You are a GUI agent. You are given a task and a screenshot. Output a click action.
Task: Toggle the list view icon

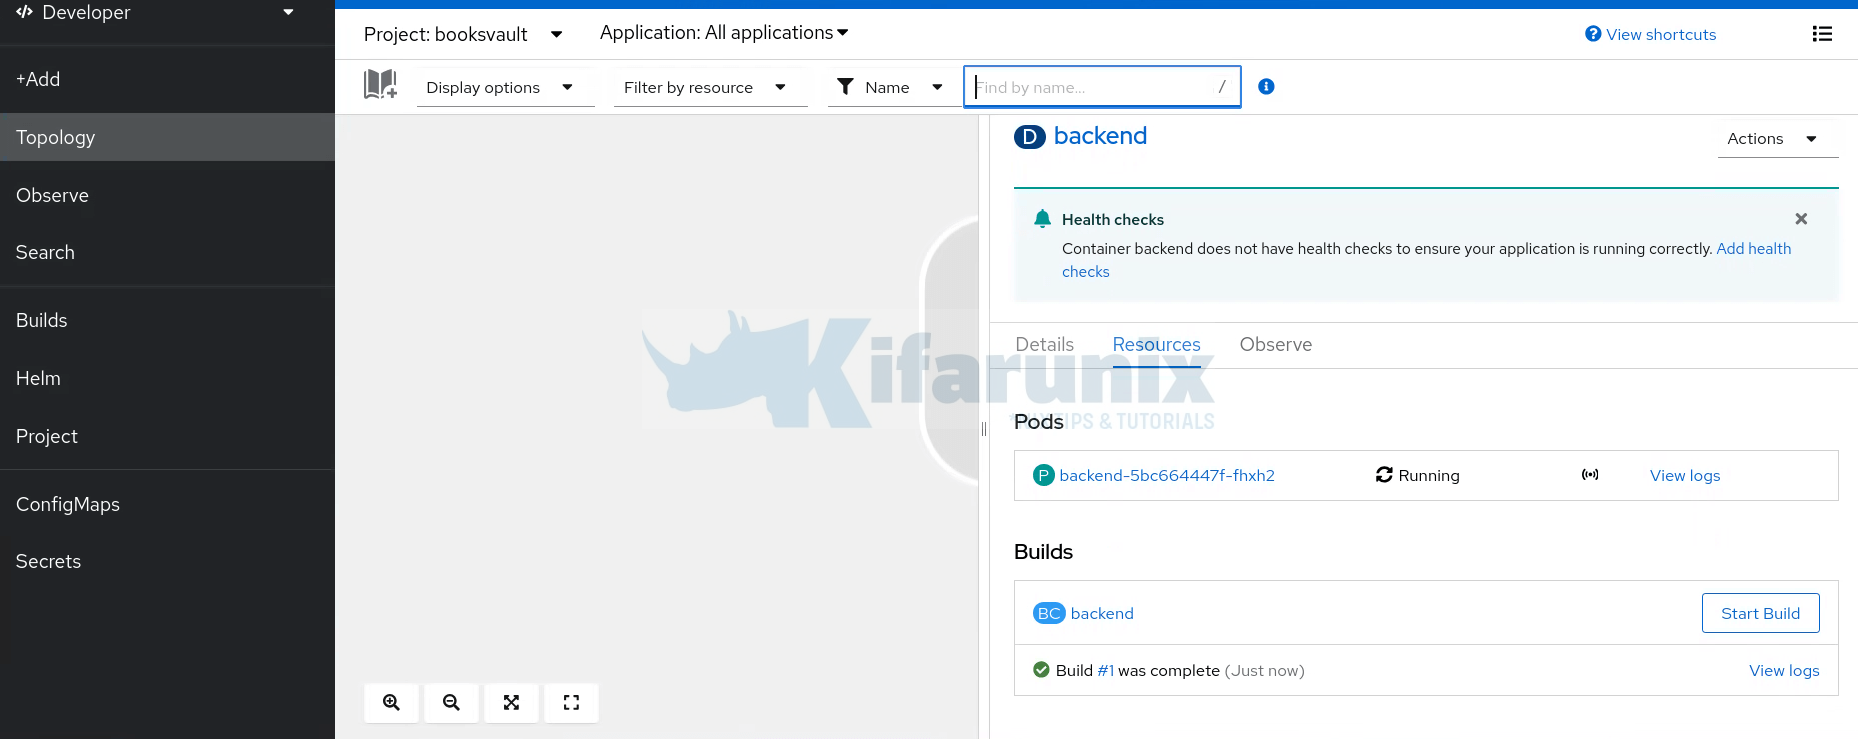click(x=1822, y=34)
